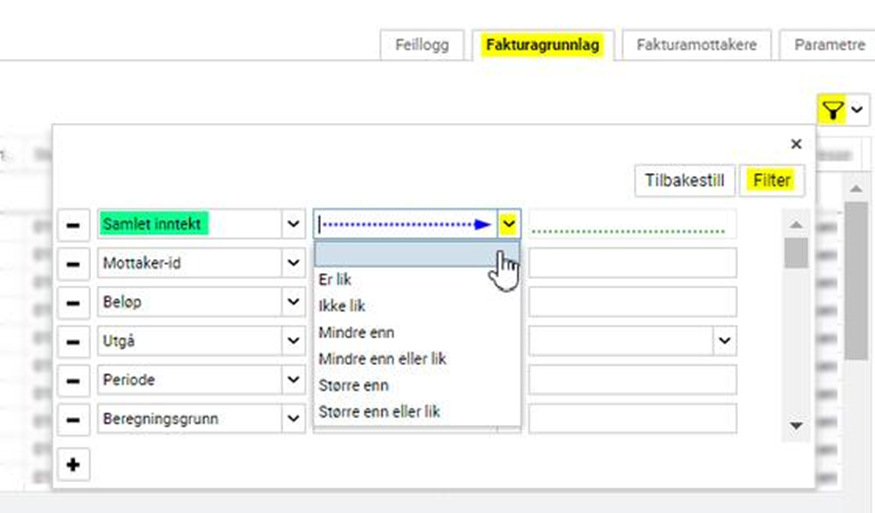Open the Samlet inntekt field dropdown
Viewport: 875px width, 513px height.
(x=293, y=225)
